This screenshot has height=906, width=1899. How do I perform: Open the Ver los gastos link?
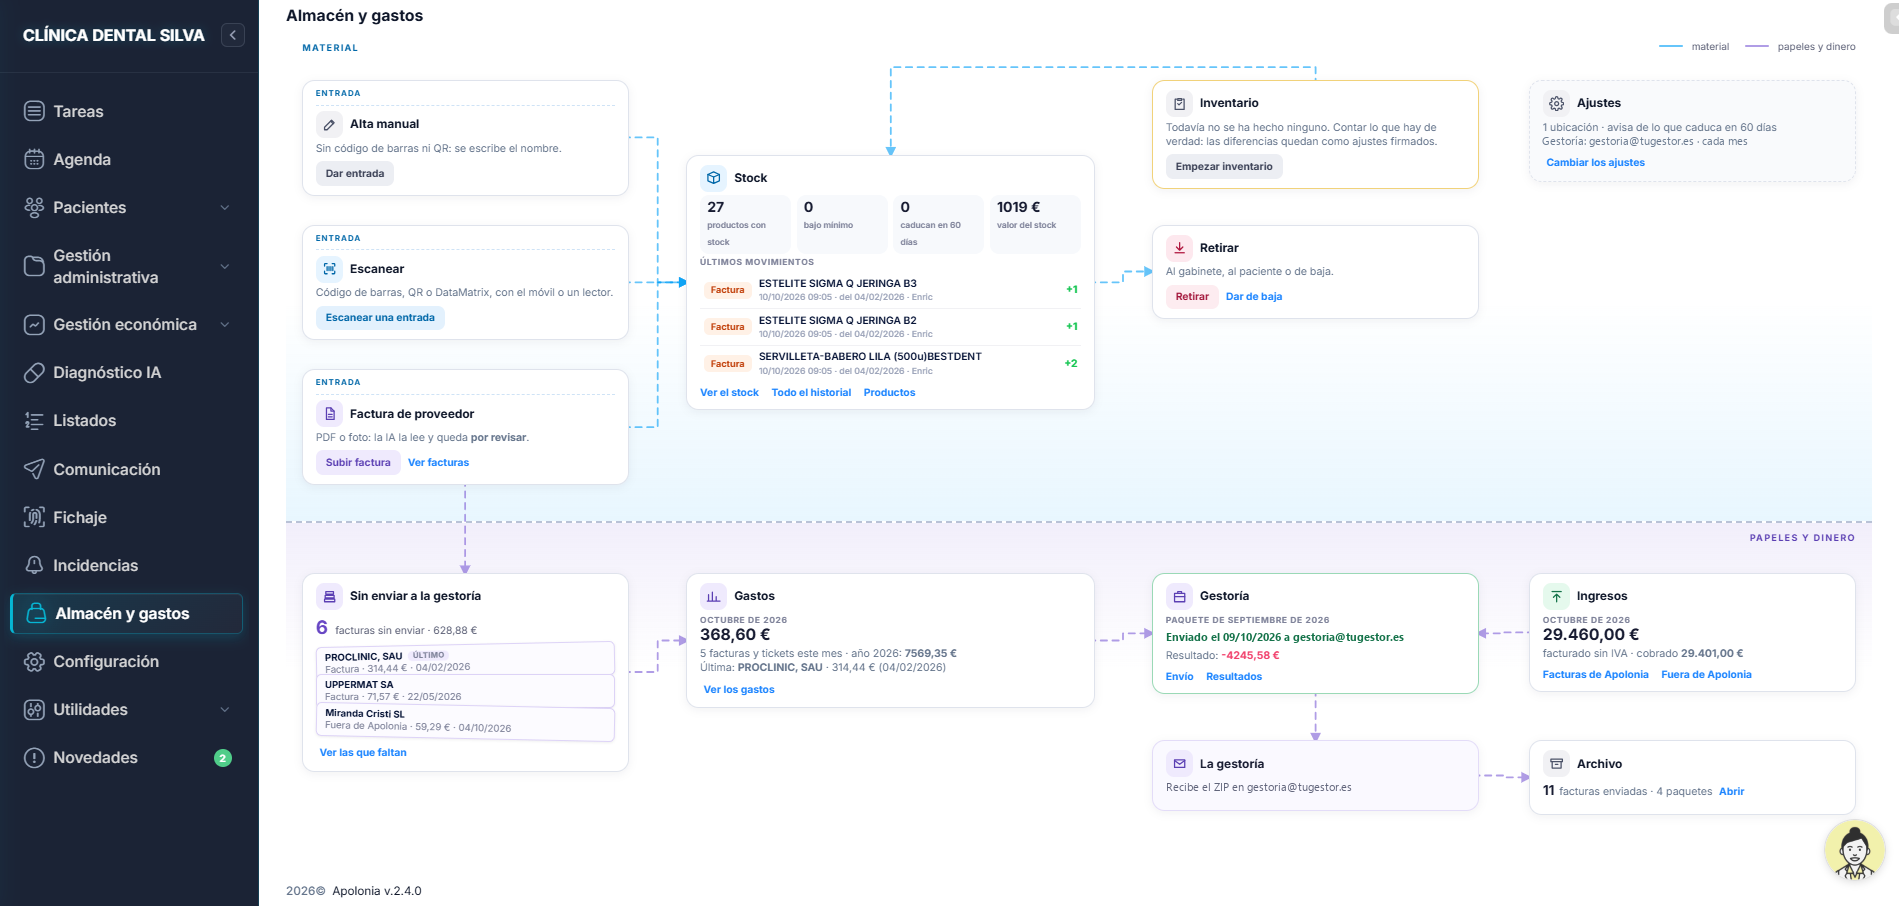[739, 690]
